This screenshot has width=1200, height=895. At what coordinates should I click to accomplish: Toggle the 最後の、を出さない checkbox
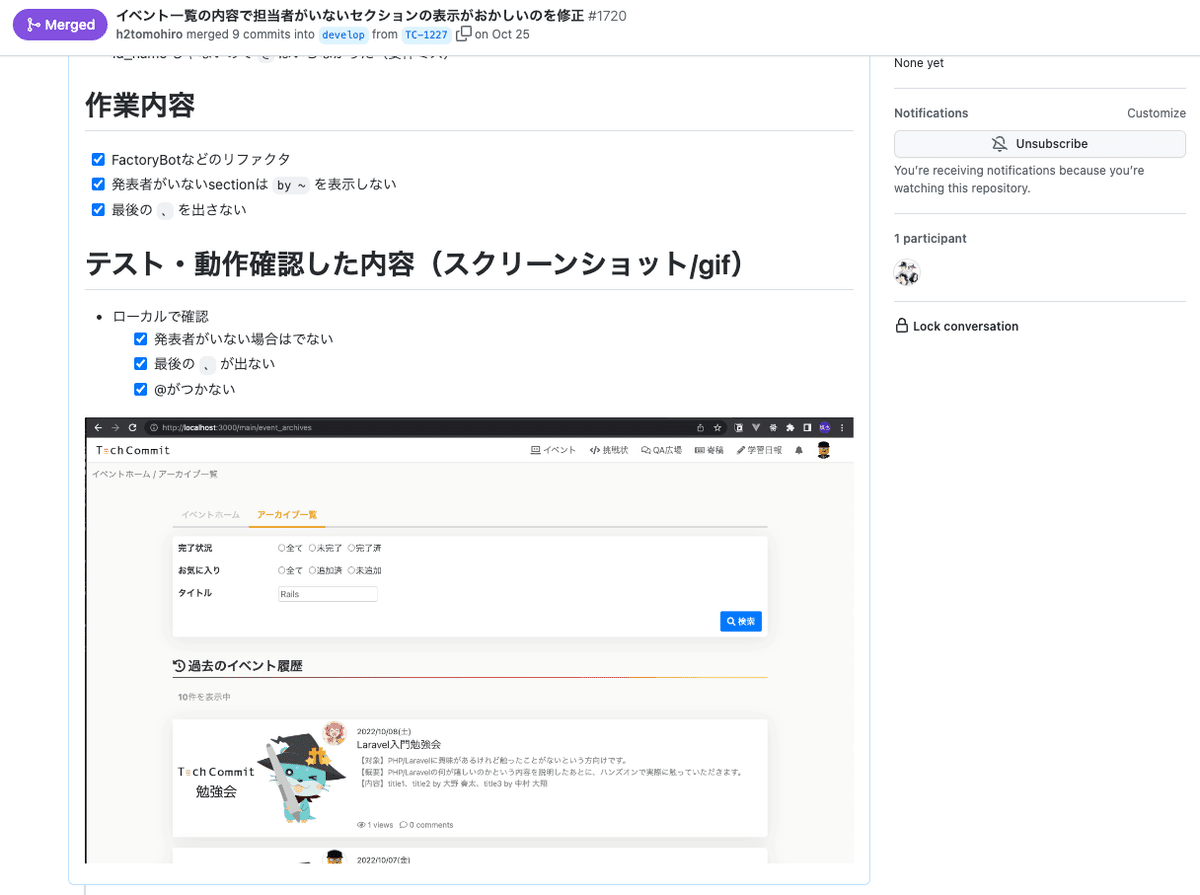click(x=98, y=209)
